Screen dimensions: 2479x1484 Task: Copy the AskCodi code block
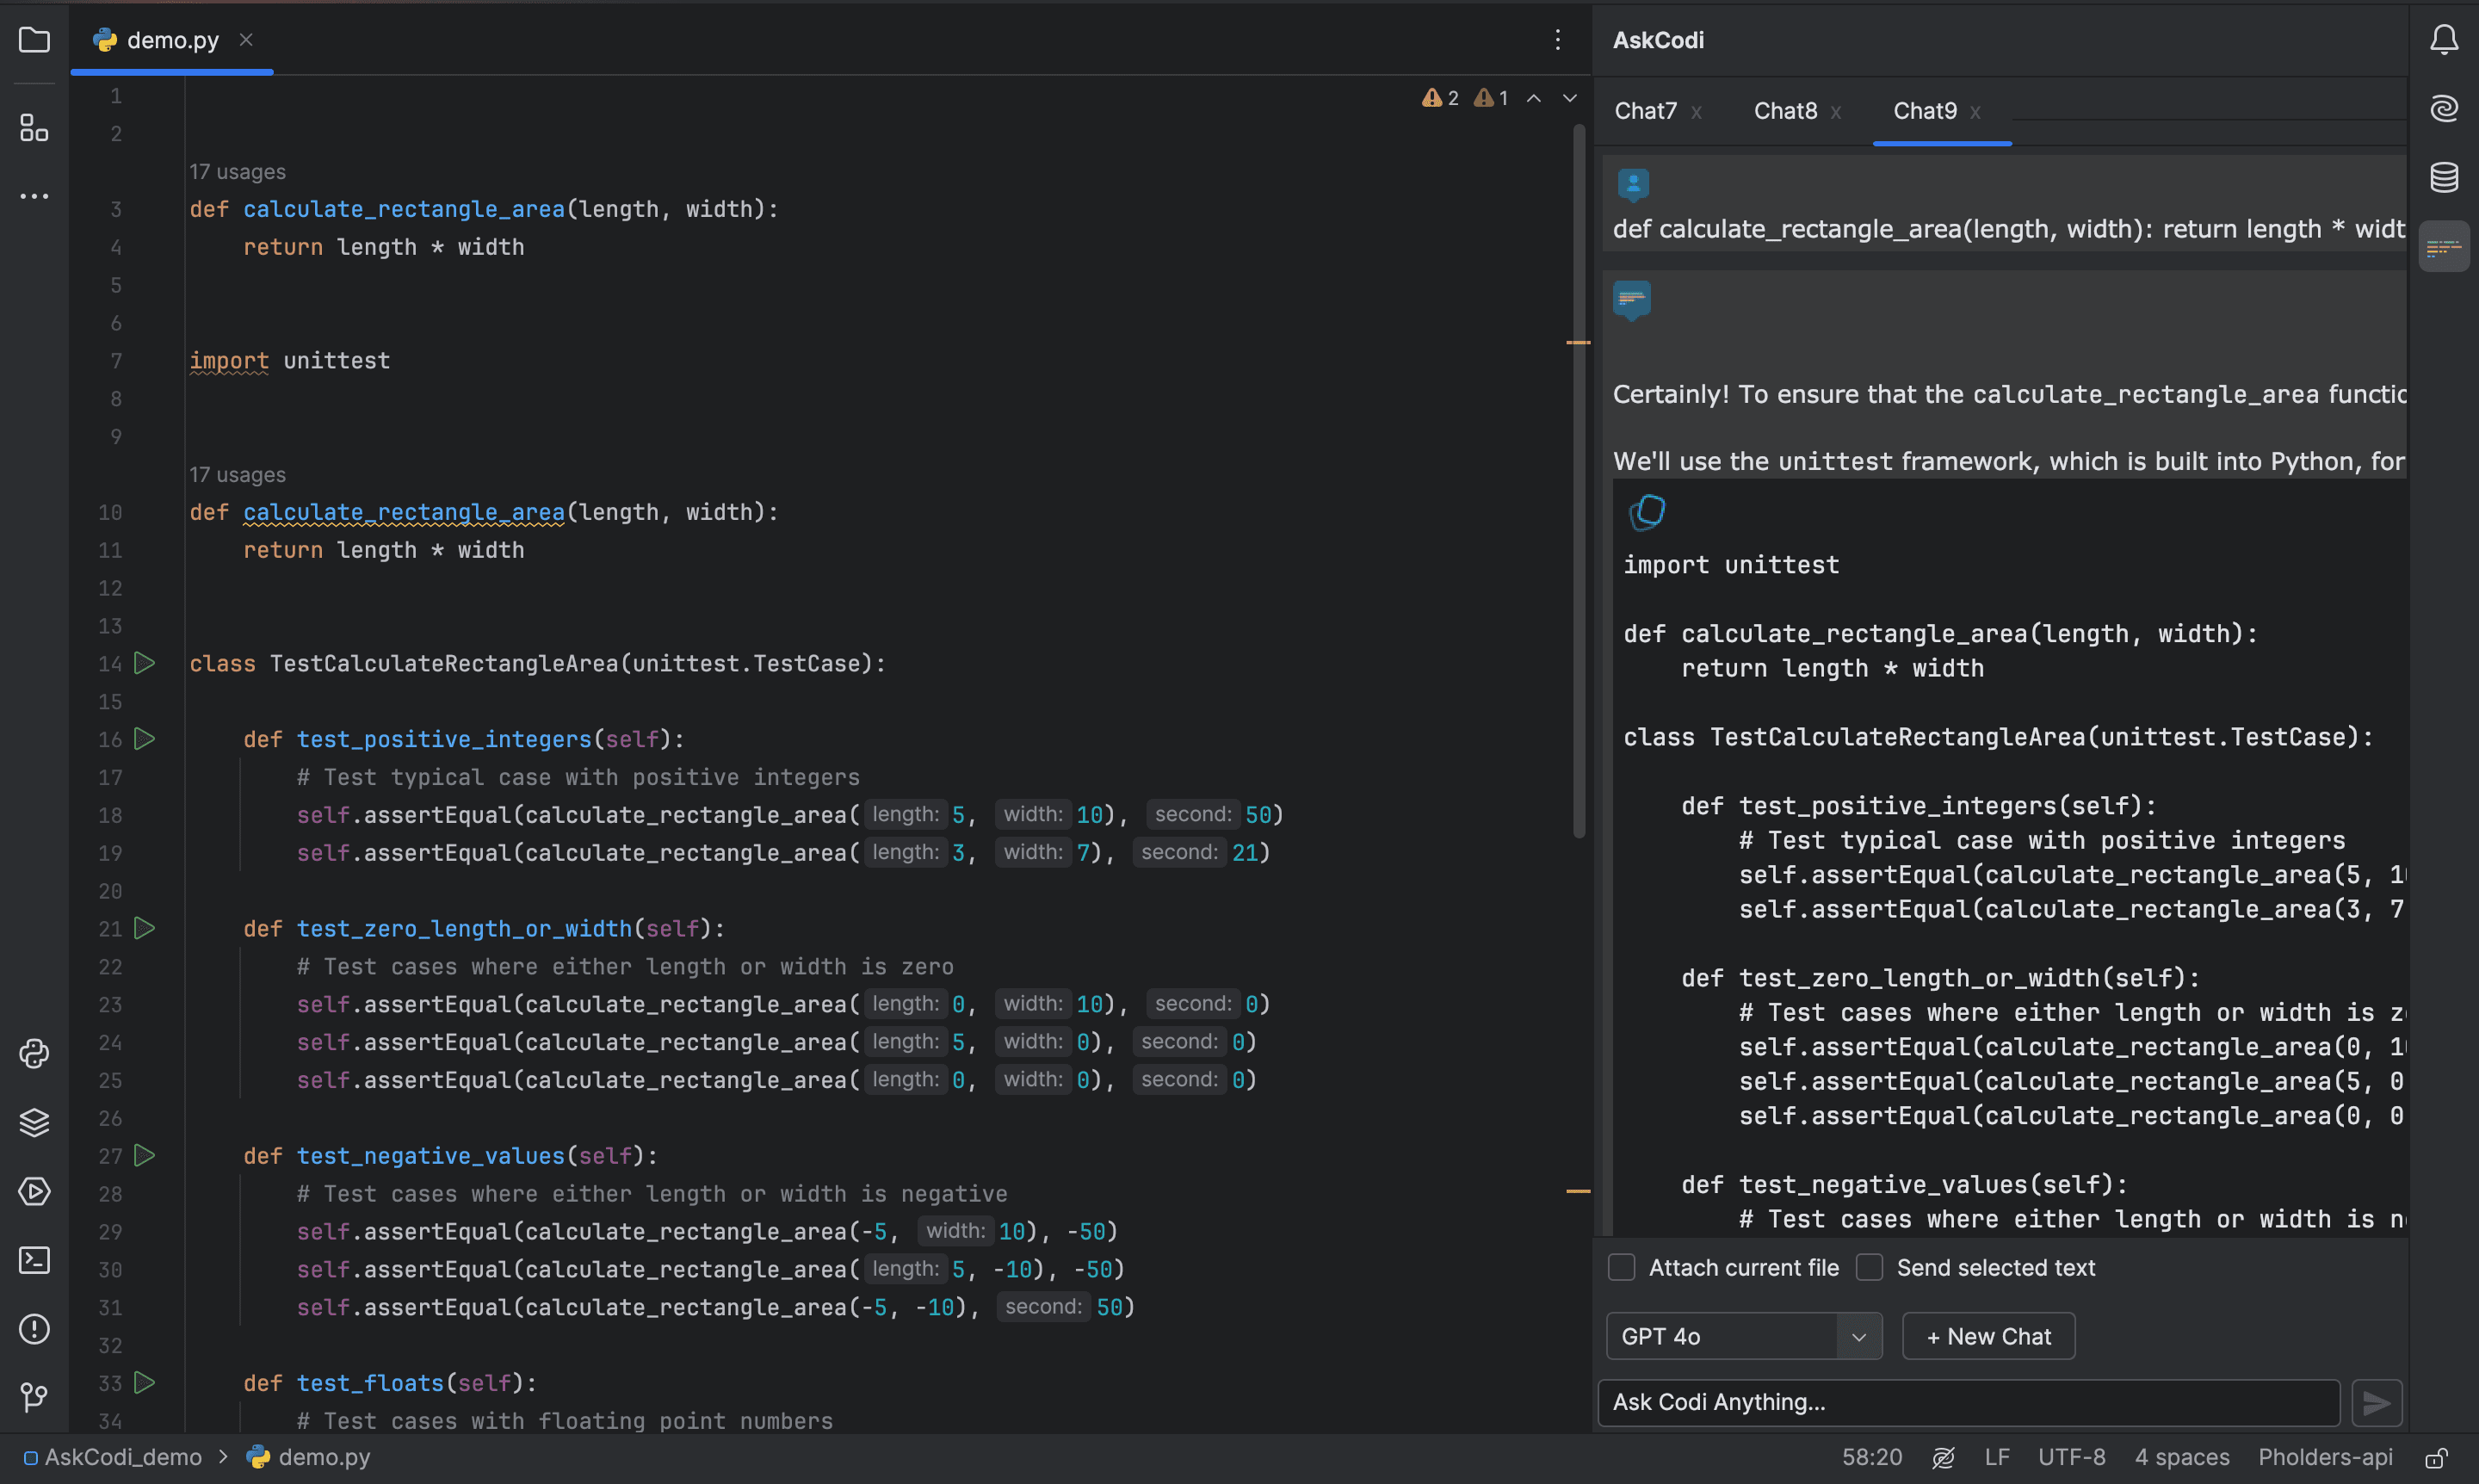point(1647,512)
